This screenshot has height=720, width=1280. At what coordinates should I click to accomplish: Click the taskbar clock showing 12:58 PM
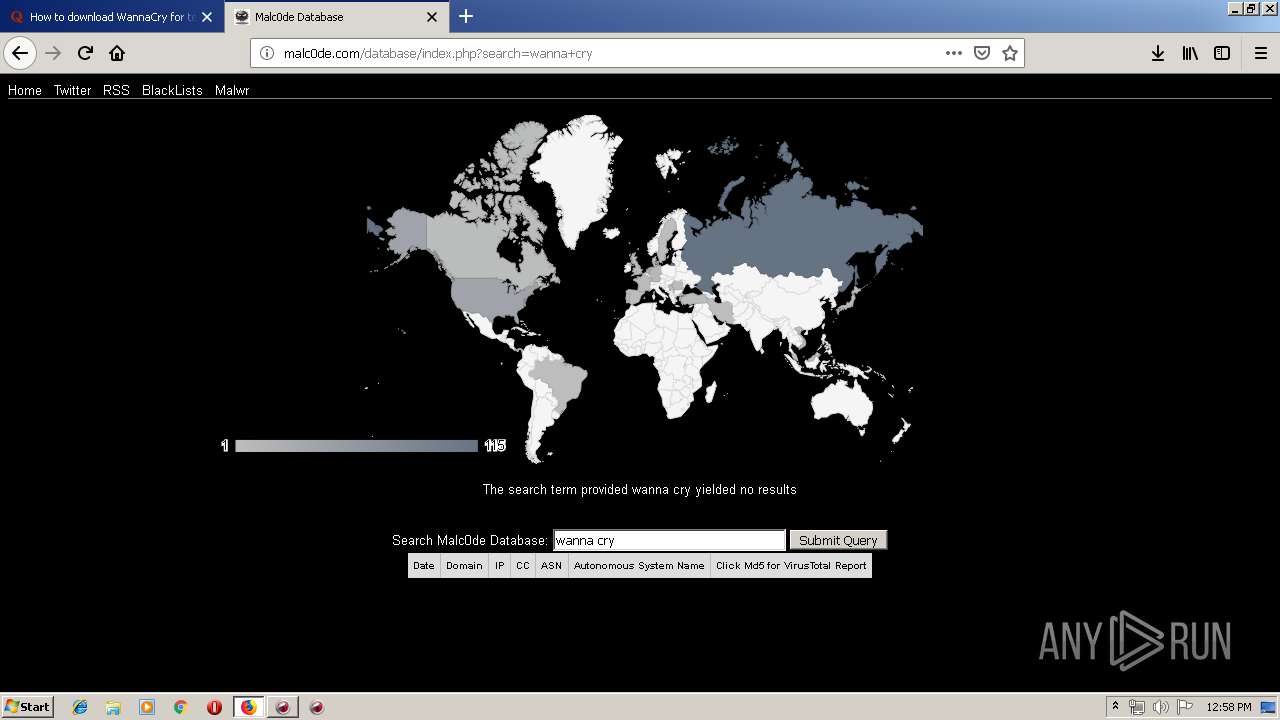point(1229,707)
